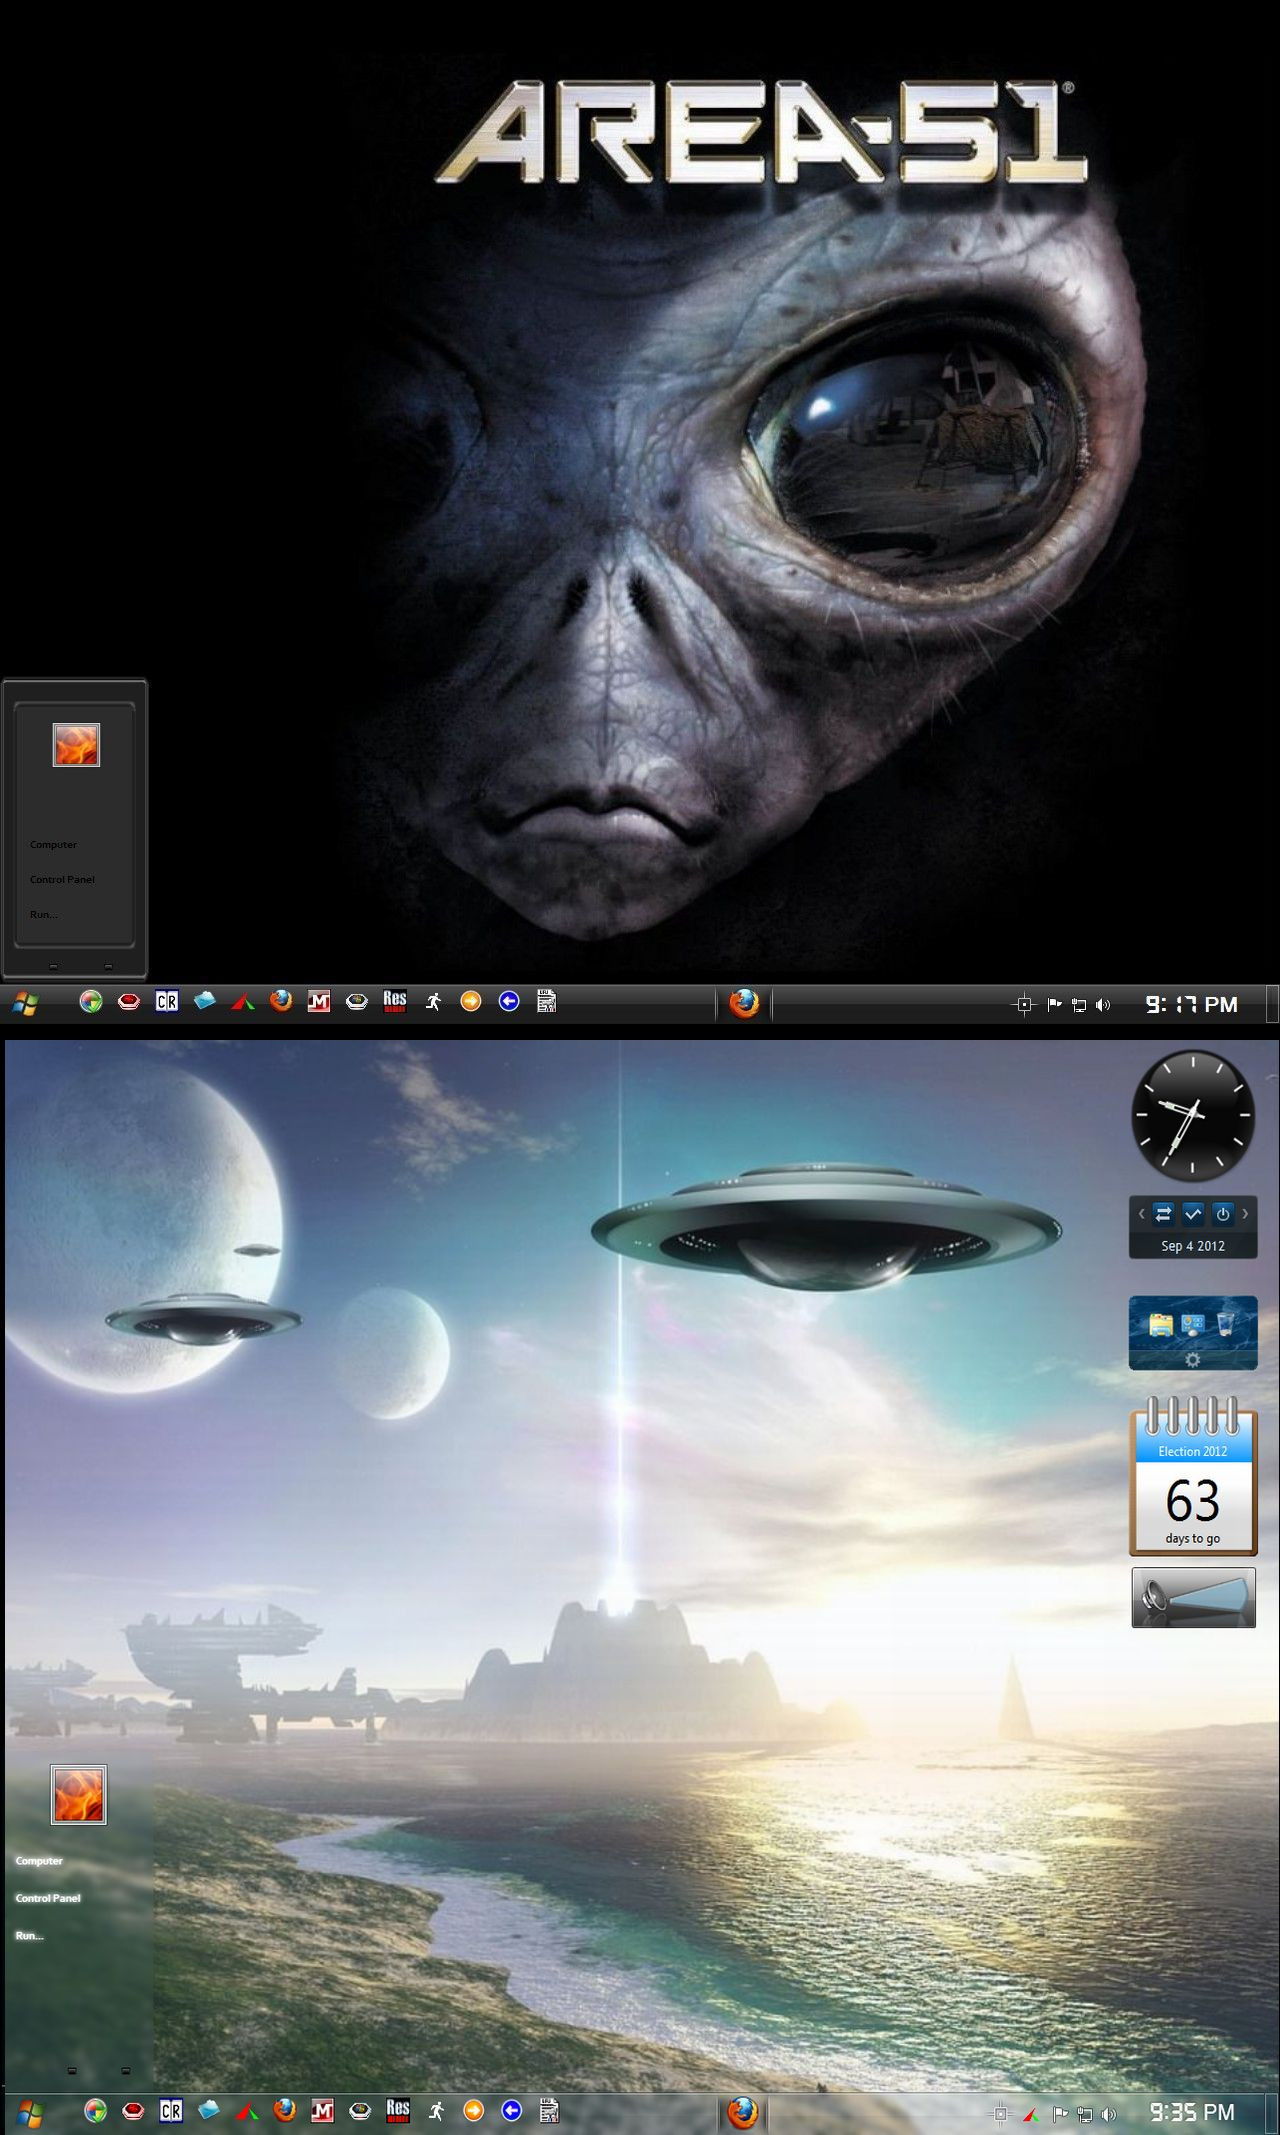Select Run... in transparent start menu
Screen dimensions: 1280x2135
tap(29, 1935)
